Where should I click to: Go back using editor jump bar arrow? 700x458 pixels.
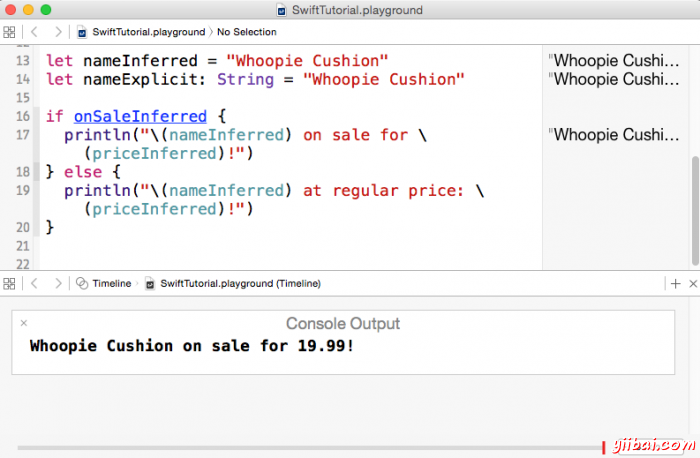[x=33, y=32]
